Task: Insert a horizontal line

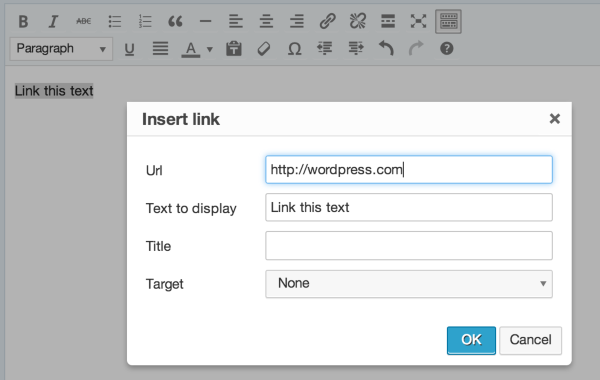Action: [205, 21]
